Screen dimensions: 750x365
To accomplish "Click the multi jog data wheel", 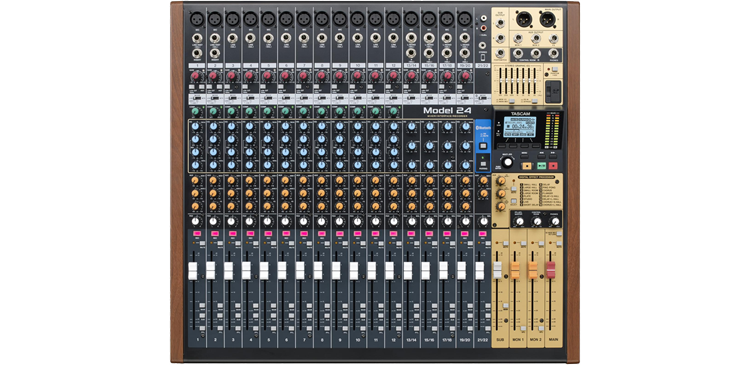I will [x=507, y=162].
